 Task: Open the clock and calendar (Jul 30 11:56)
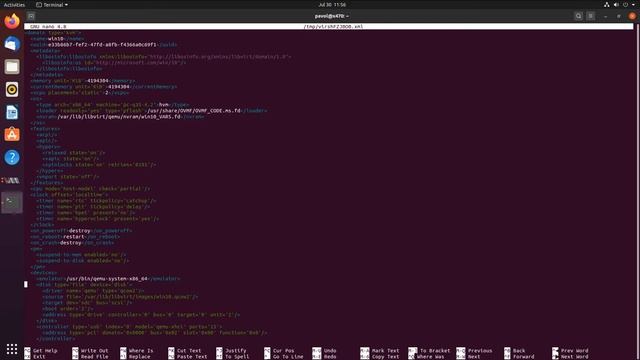tap(332, 5)
